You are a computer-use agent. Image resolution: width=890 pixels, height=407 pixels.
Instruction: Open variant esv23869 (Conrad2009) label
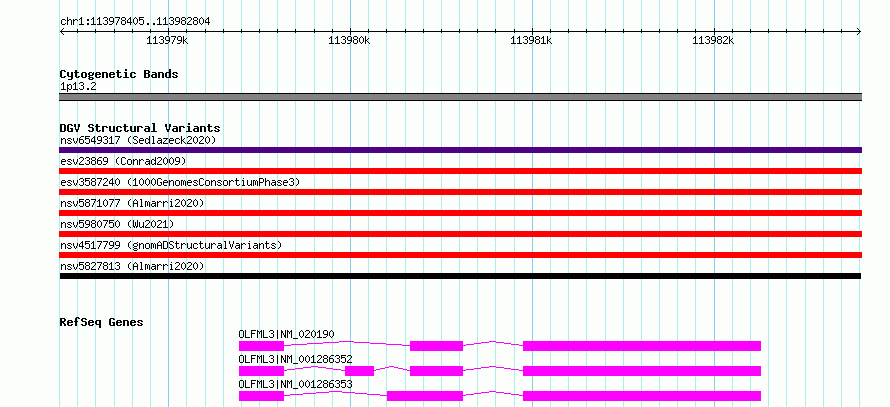point(123,161)
